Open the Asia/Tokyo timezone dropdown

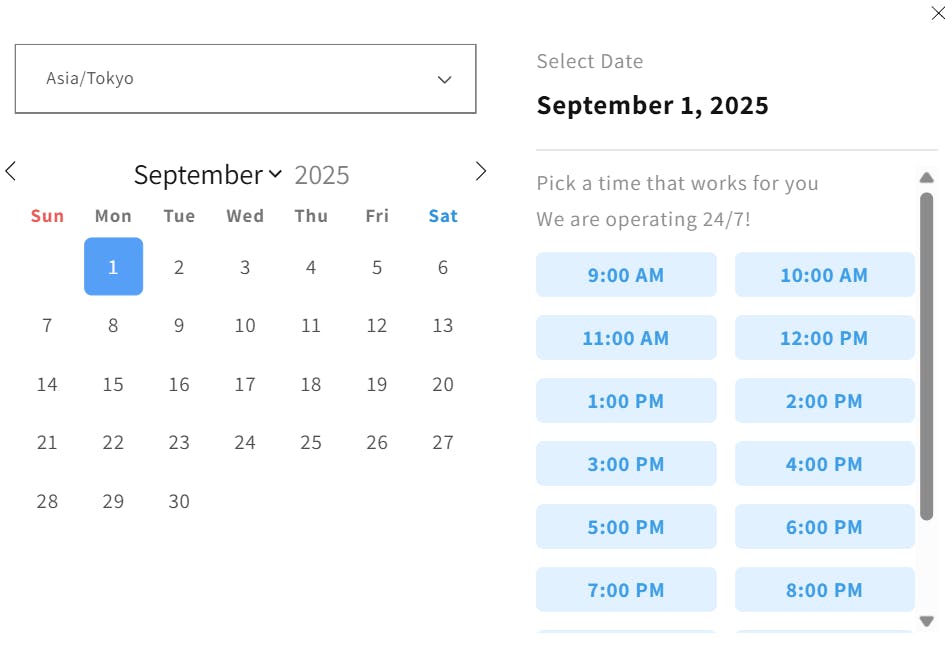click(245, 79)
